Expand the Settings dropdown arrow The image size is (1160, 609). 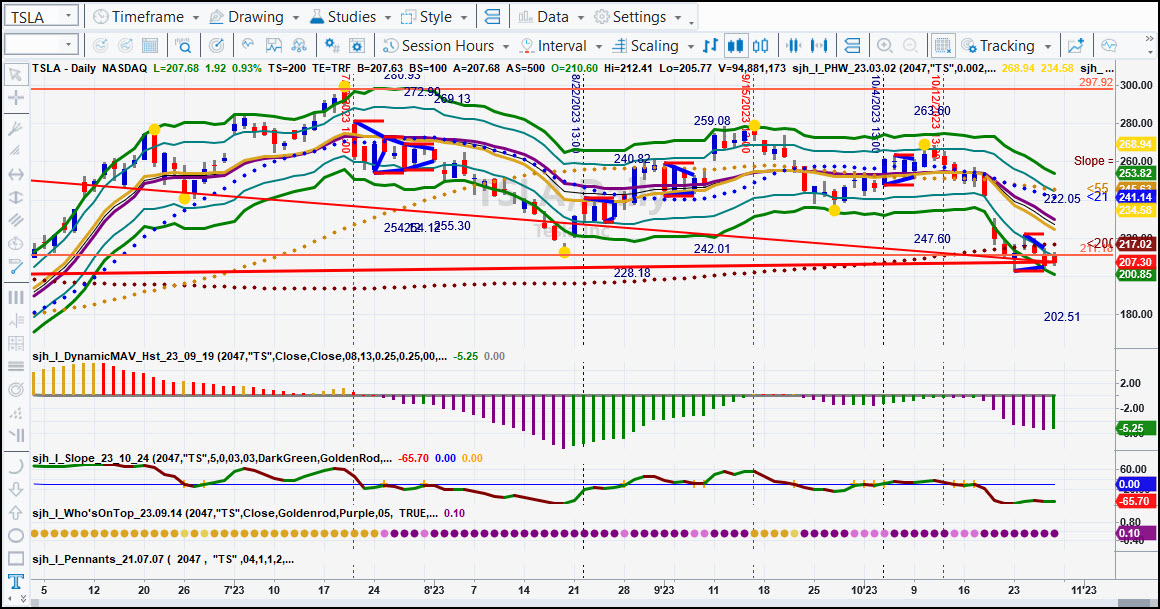tap(679, 17)
